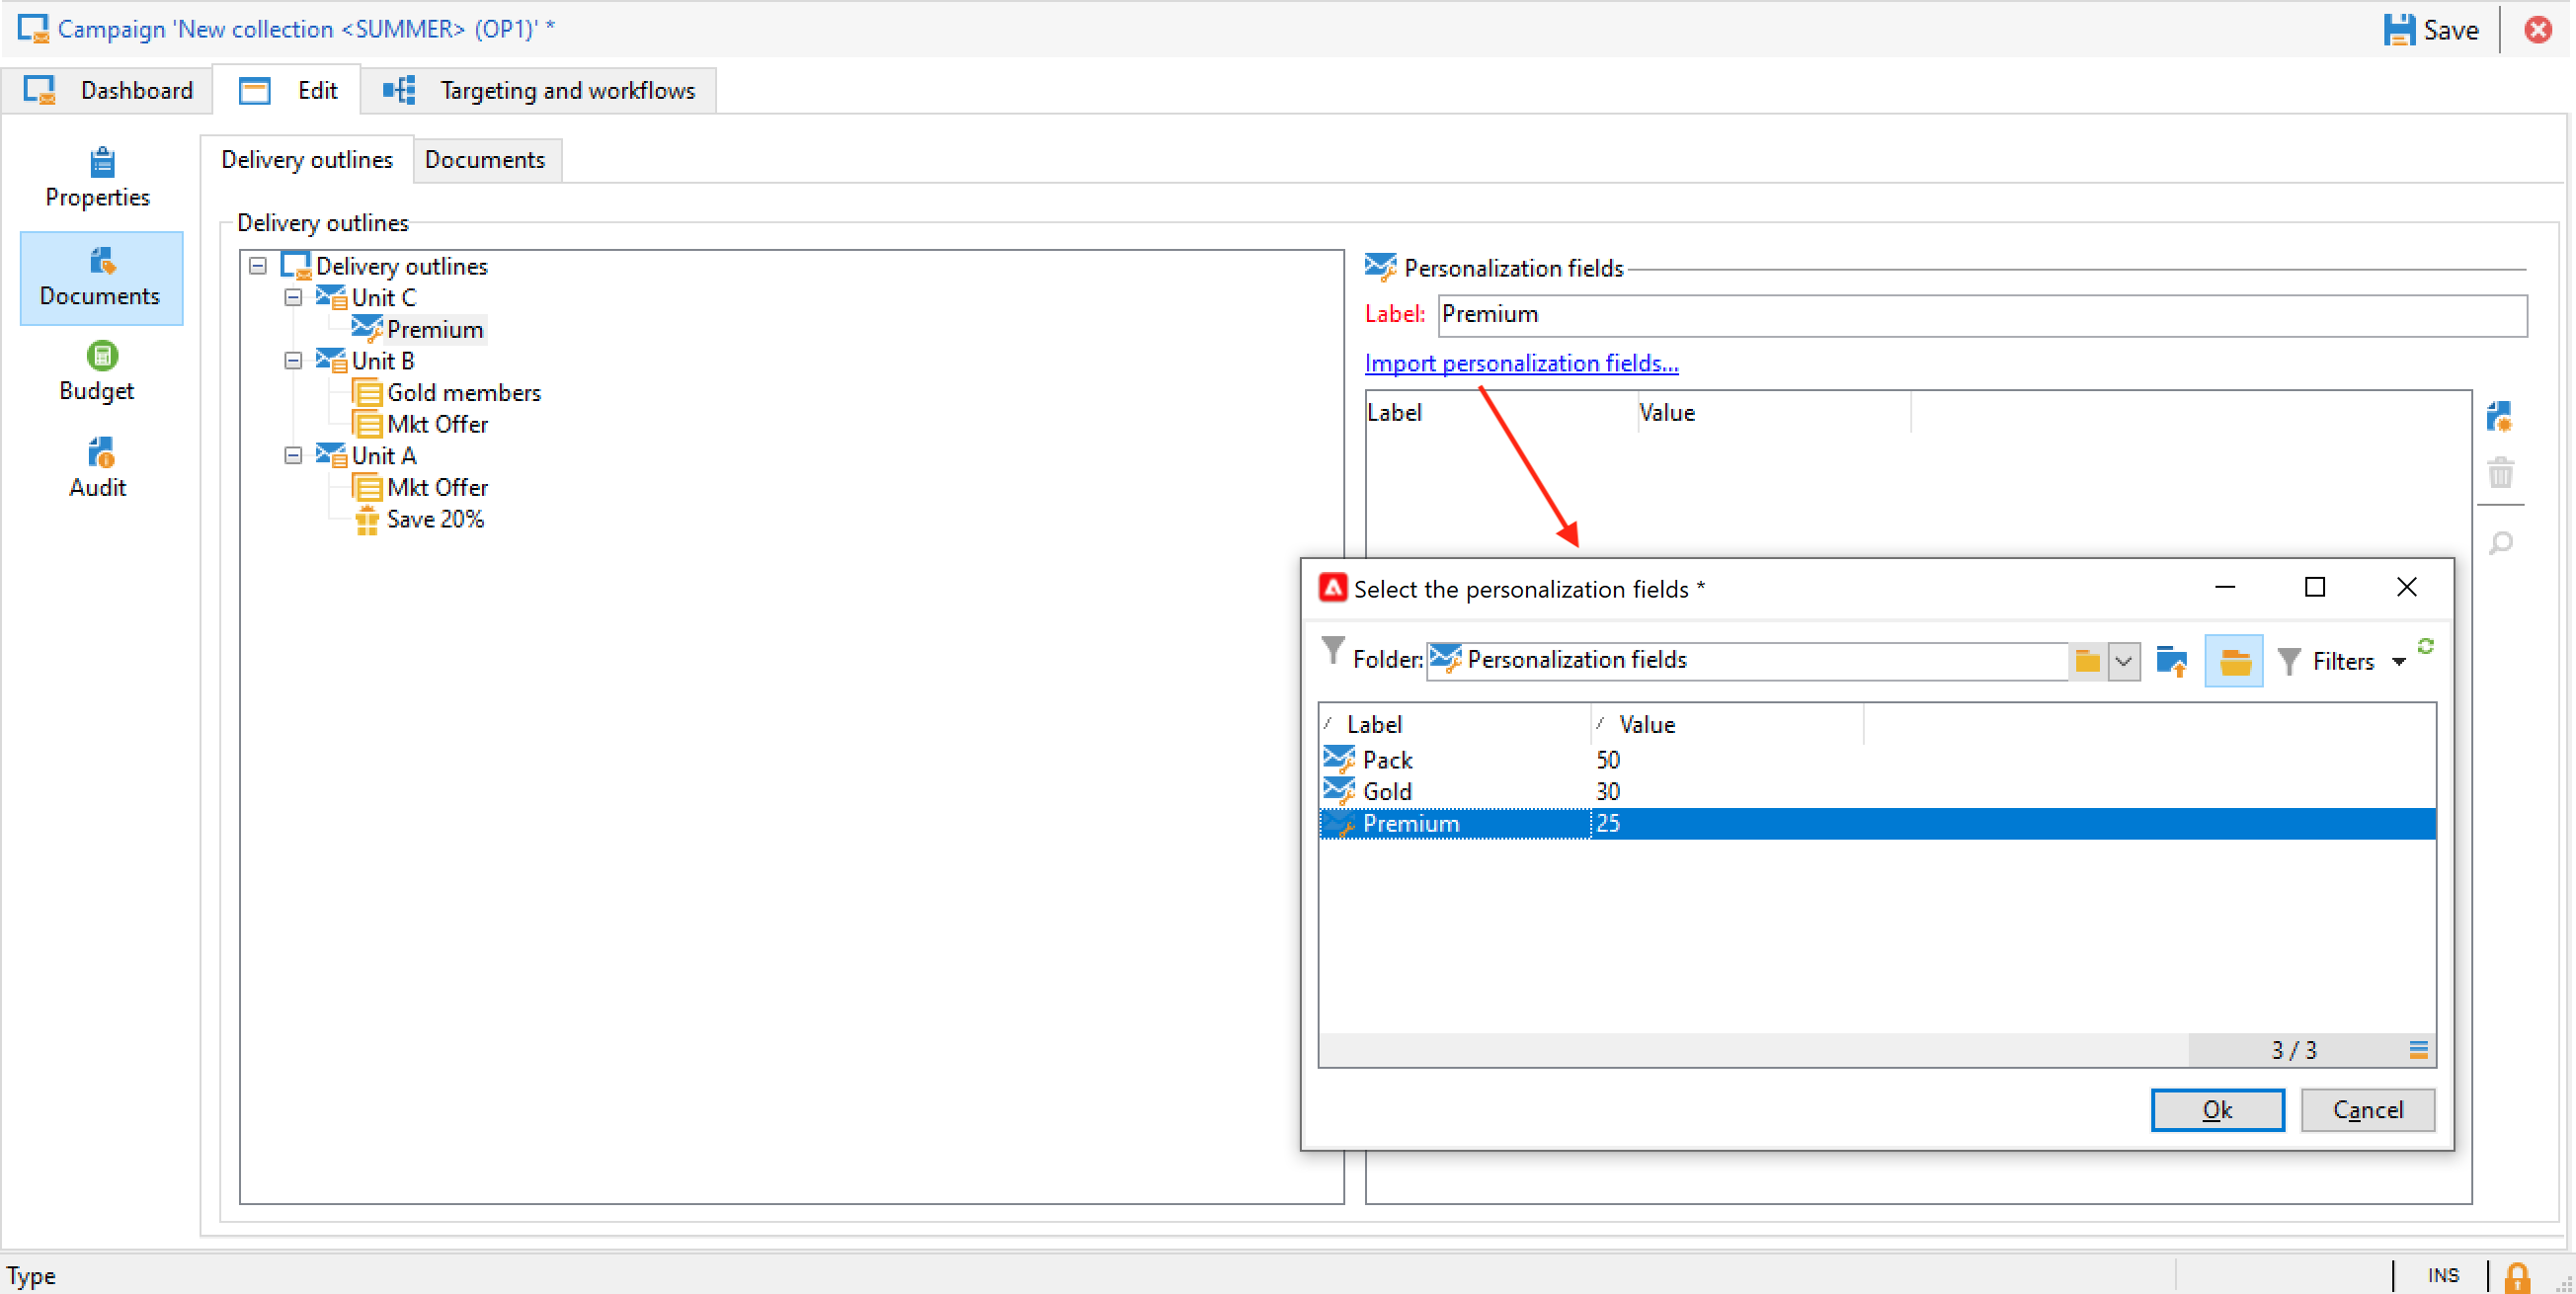Screen dimensions: 2576x1294
Task: Click Import personalization fields link
Action: (1520, 363)
